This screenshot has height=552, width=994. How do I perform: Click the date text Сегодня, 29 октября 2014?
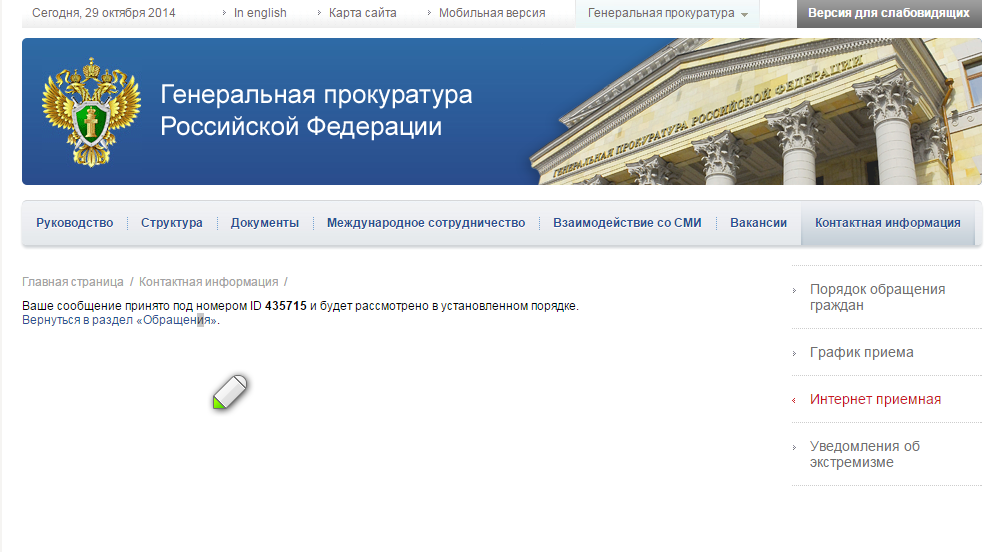pyautogui.click(x=104, y=13)
